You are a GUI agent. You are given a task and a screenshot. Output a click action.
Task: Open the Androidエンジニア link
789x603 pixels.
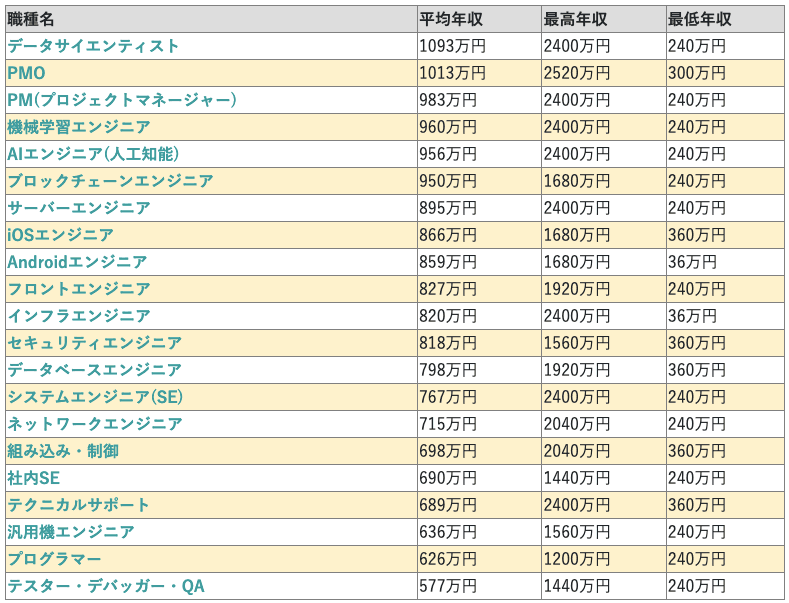[x=77, y=262]
